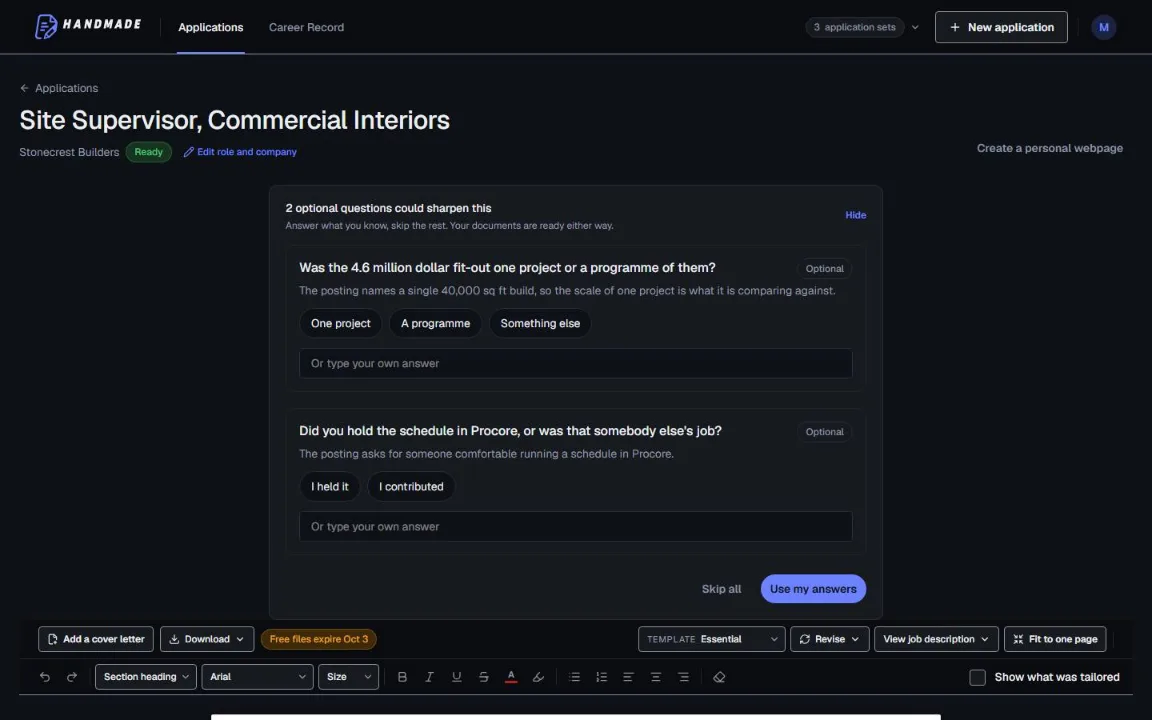
Task: Select the I held it answer
Action: pos(330,486)
